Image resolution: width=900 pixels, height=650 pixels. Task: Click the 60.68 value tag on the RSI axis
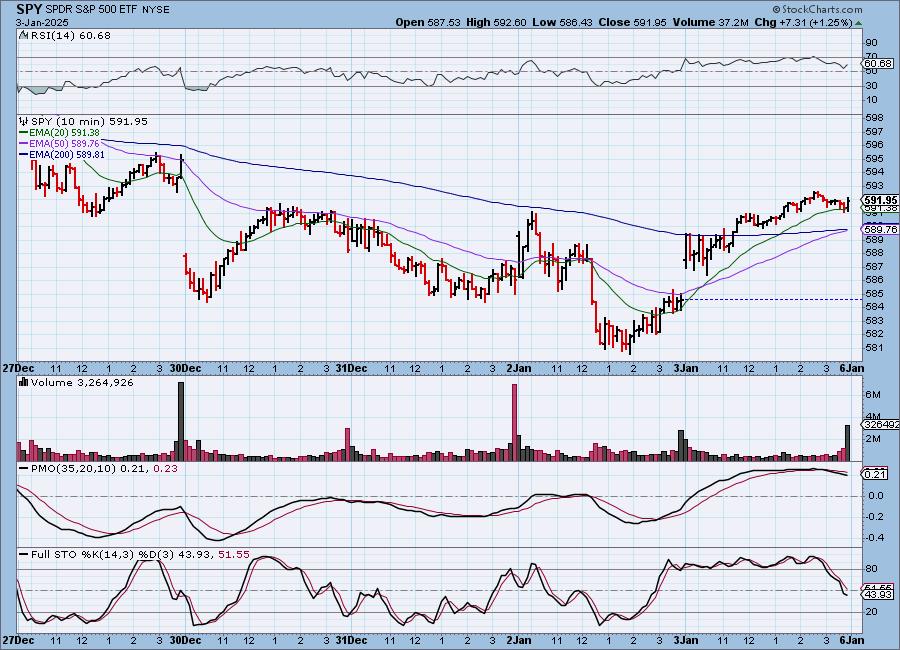pyautogui.click(x=878, y=63)
